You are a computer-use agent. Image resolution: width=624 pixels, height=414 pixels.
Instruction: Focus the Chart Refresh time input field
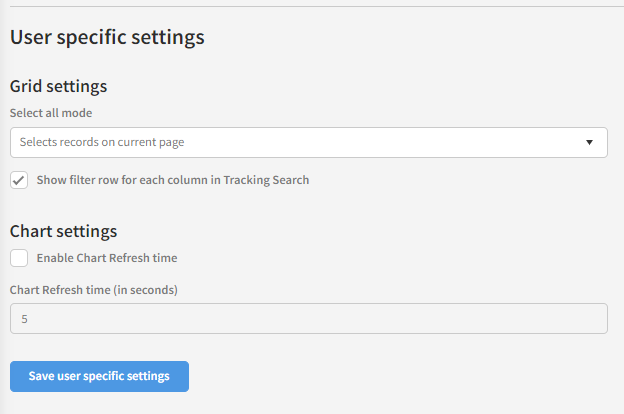click(x=308, y=319)
